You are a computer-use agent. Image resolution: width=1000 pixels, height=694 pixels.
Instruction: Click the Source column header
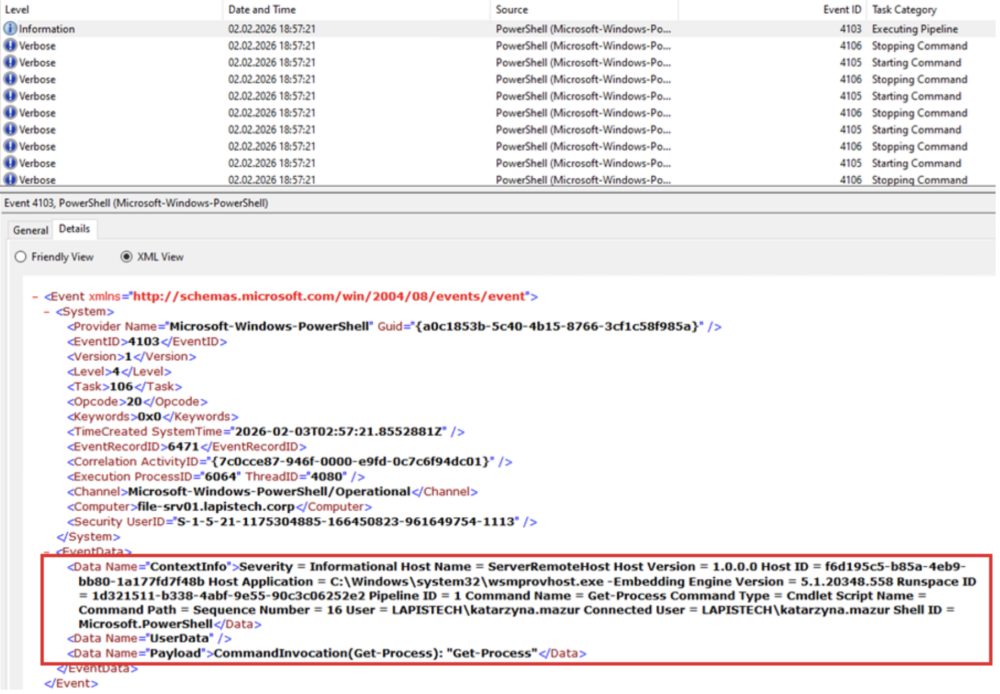512,9
